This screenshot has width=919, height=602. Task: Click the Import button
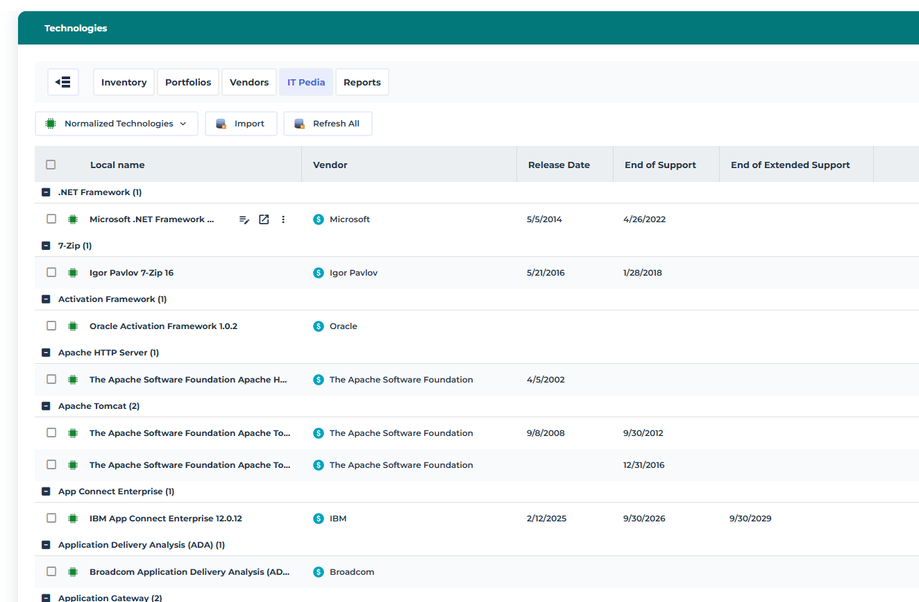241,124
